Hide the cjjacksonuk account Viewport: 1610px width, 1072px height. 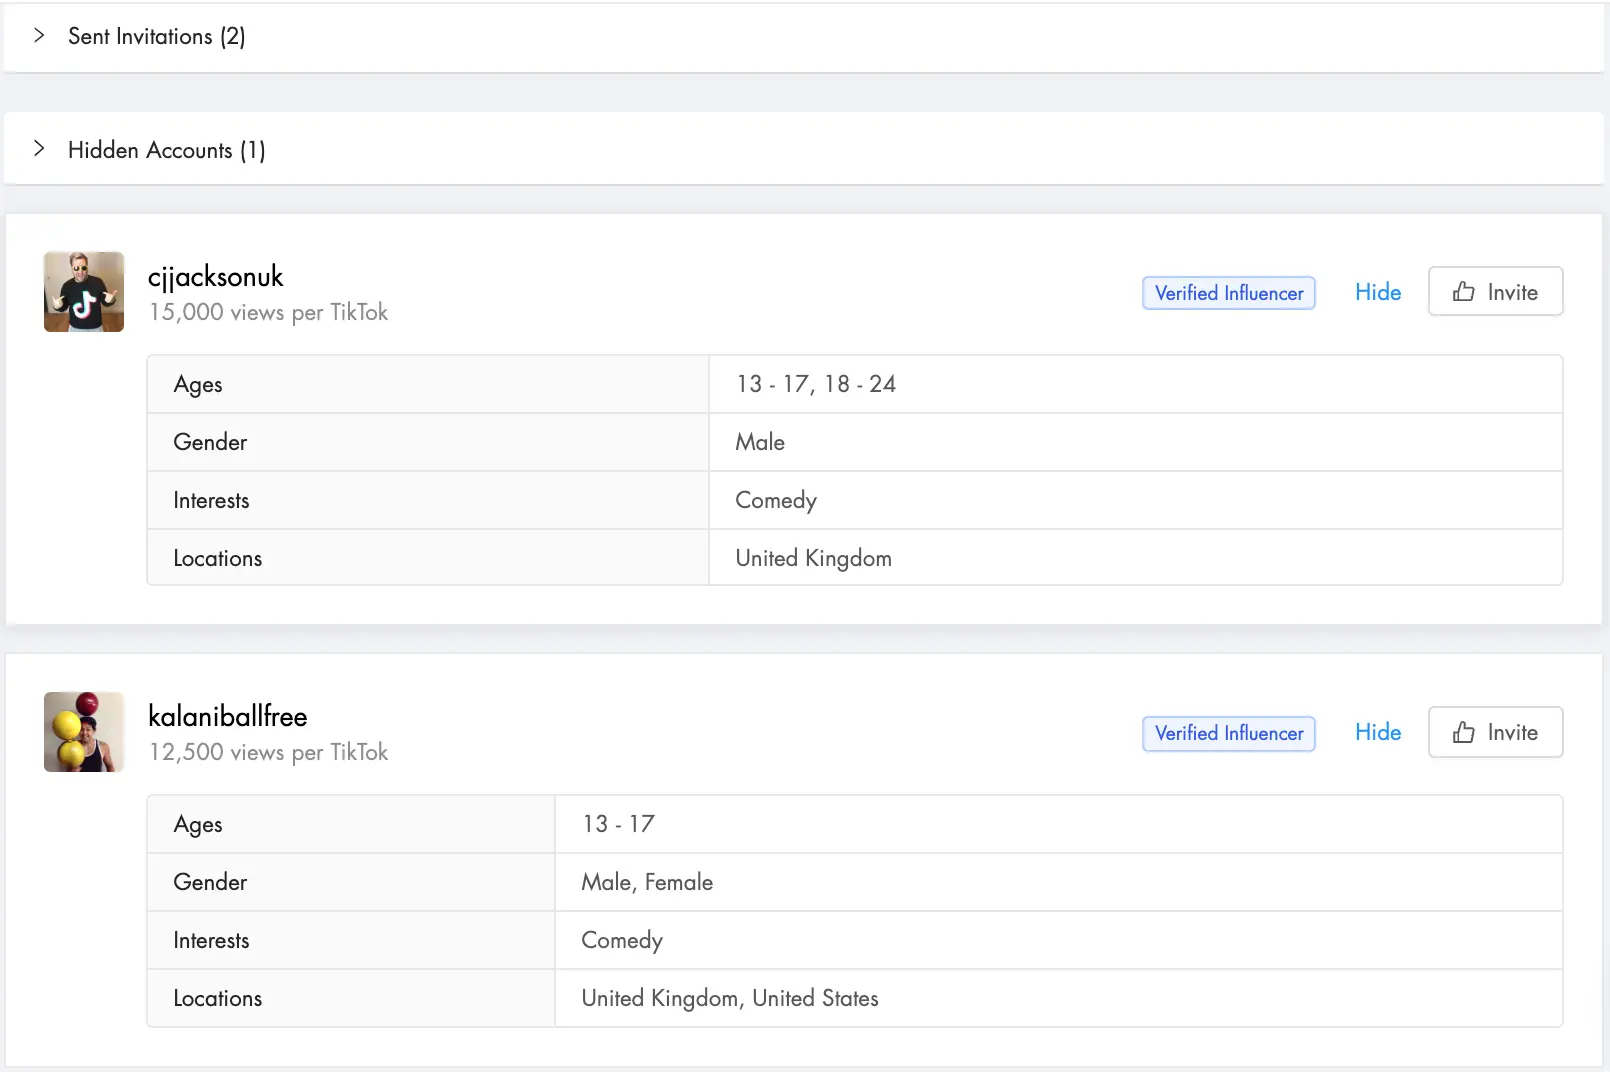(x=1377, y=292)
